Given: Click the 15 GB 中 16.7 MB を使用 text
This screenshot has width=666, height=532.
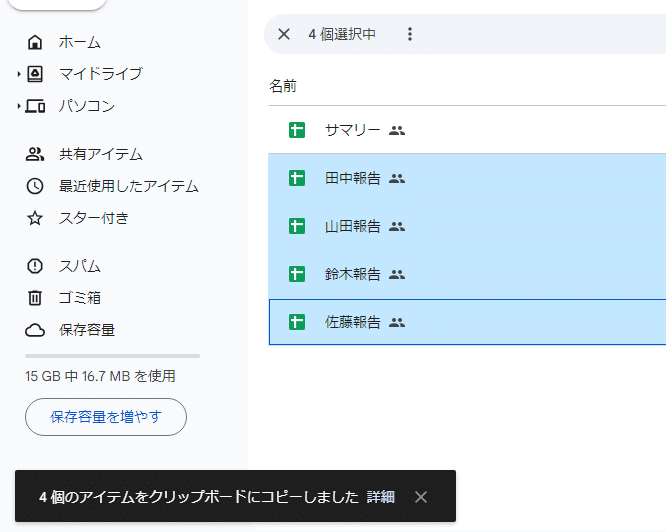Looking at the screenshot, I should click(100, 376).
